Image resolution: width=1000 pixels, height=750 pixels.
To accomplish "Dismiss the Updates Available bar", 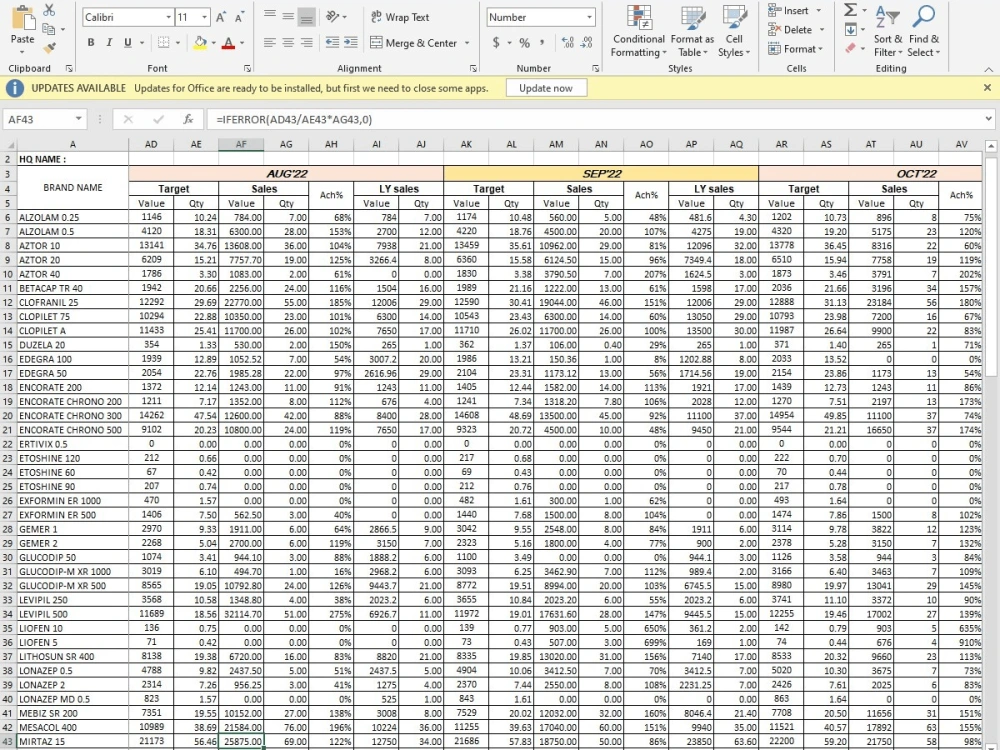I will [x=987, y=88].
